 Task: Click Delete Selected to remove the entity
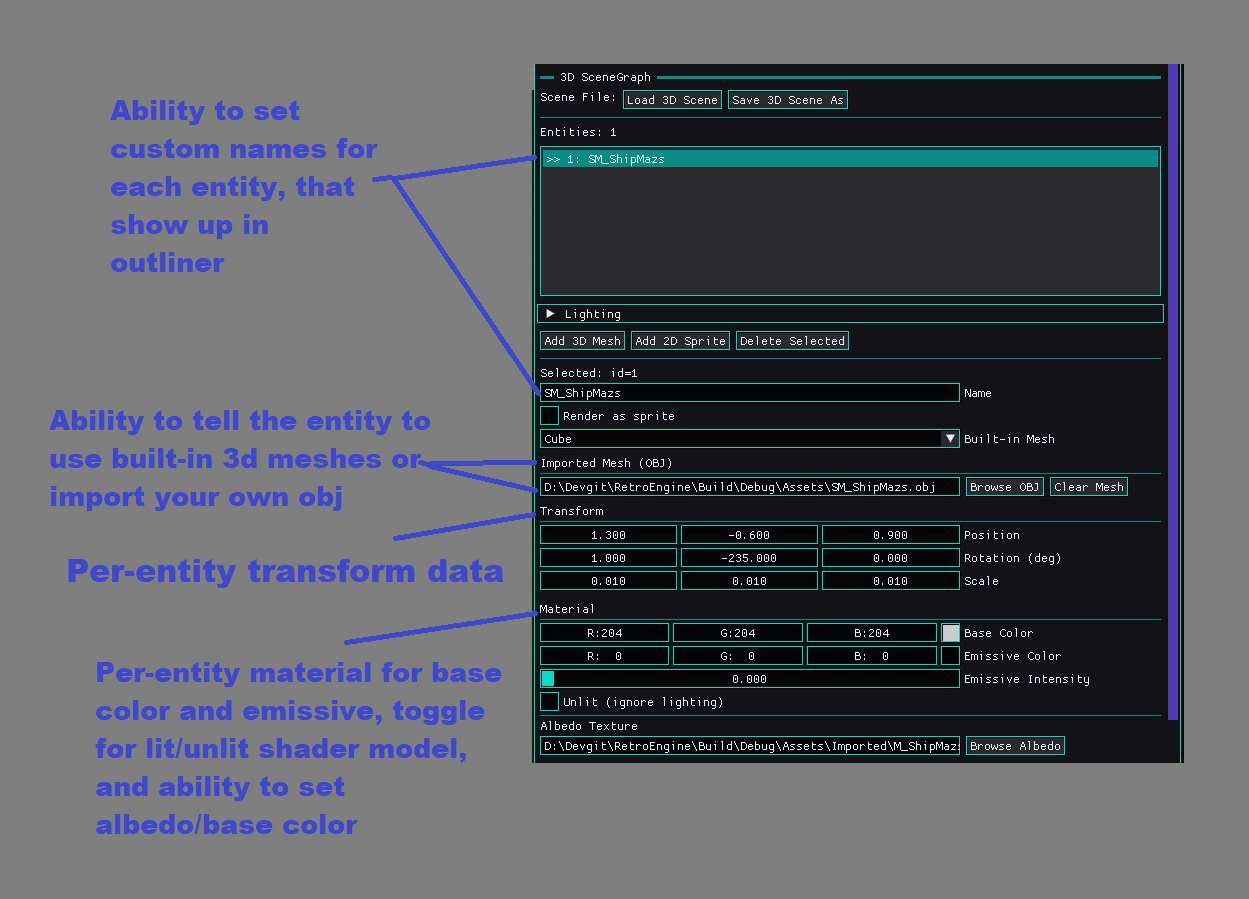pyautogui.click(x=792, y=340)
